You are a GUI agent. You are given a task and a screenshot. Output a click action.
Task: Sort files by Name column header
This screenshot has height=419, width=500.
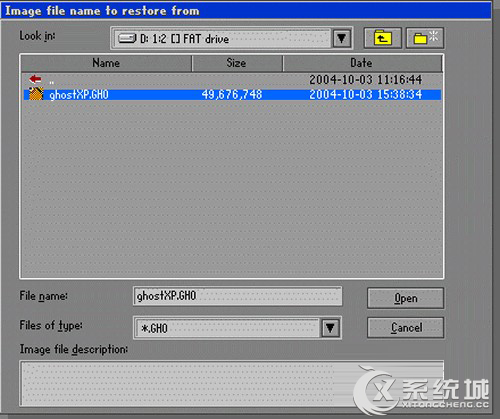point(106,63)
